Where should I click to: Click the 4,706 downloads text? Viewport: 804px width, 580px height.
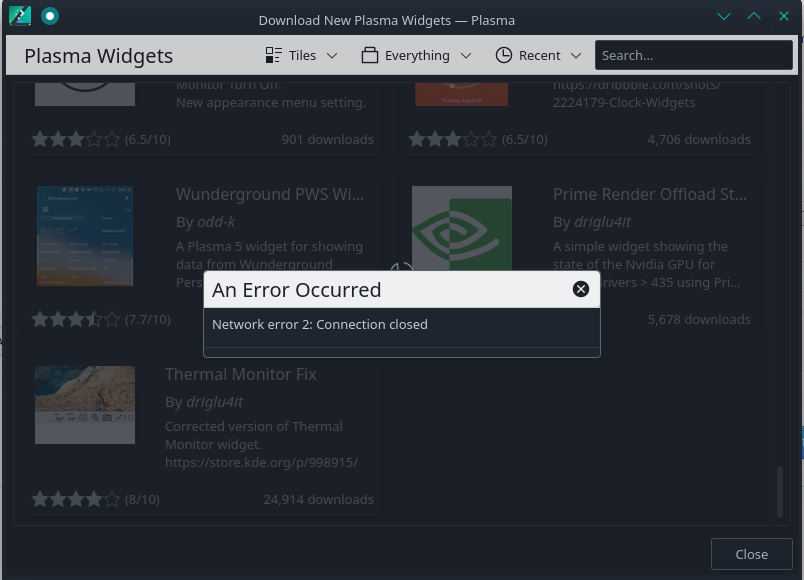pos(699,139)
